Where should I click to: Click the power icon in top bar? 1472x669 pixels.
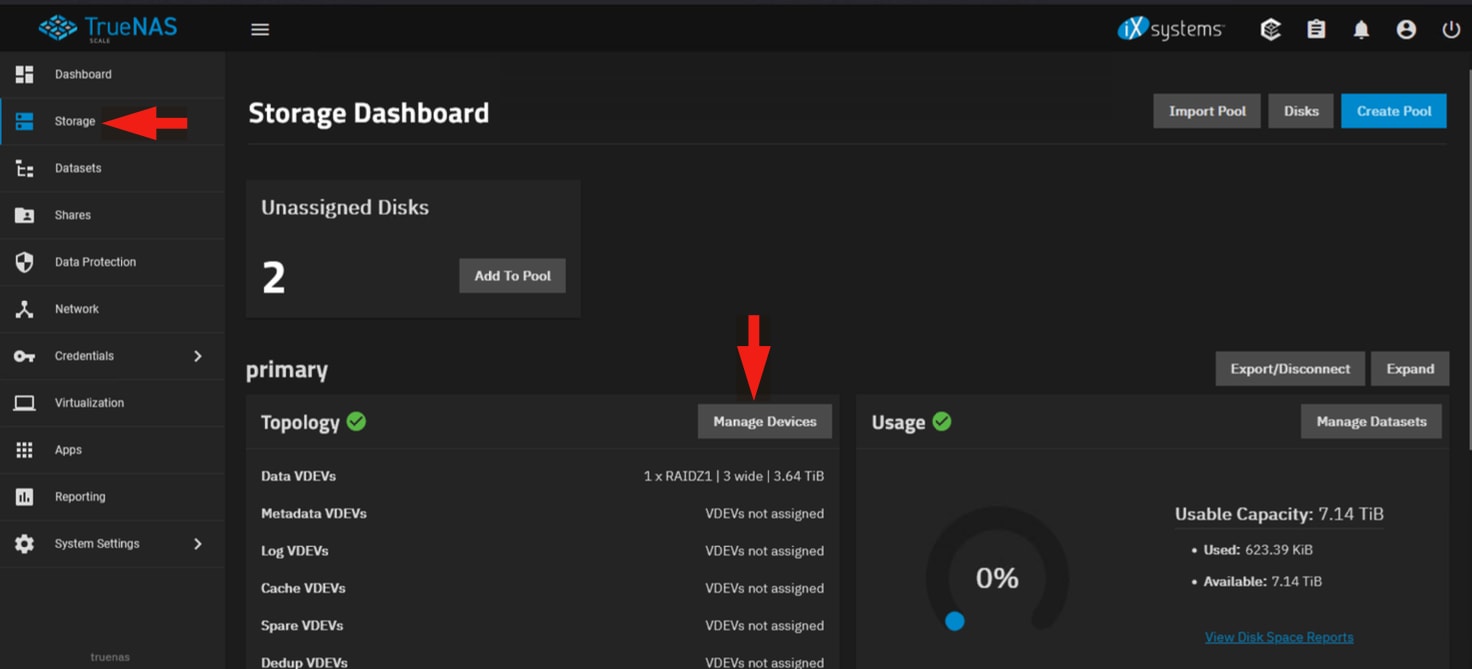tap(1451, 30)
